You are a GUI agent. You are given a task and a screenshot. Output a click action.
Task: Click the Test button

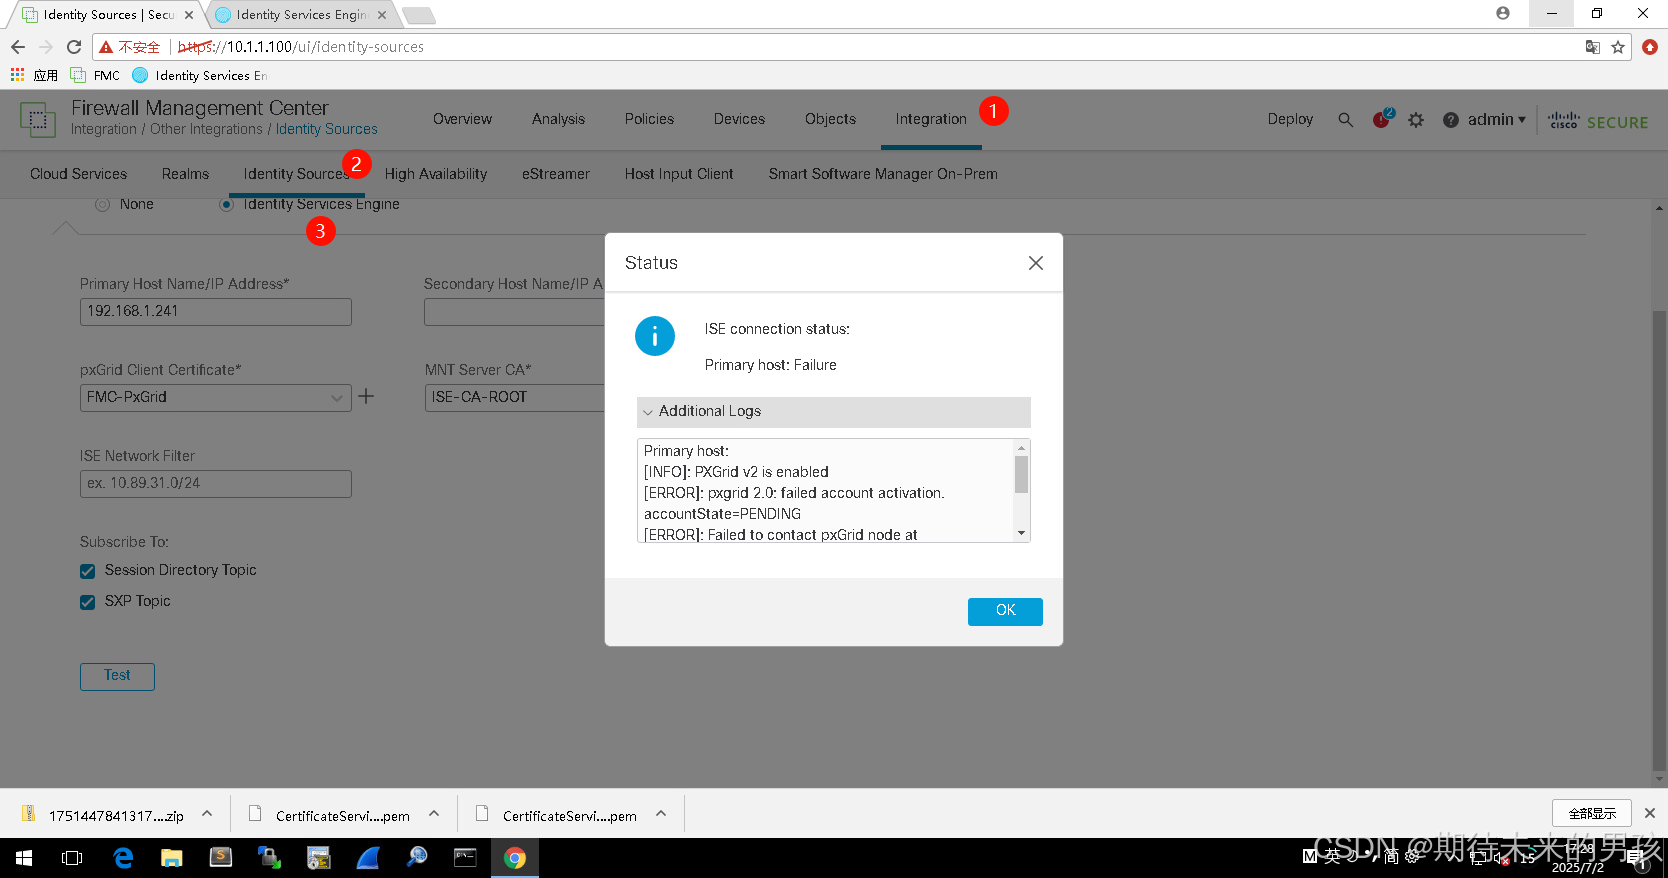pyautogui.click(x=117, y=677)
